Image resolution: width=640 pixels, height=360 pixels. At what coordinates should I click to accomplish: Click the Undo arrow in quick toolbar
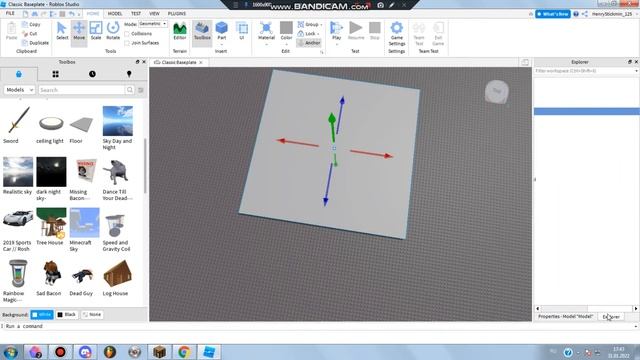tap(72, 14)
